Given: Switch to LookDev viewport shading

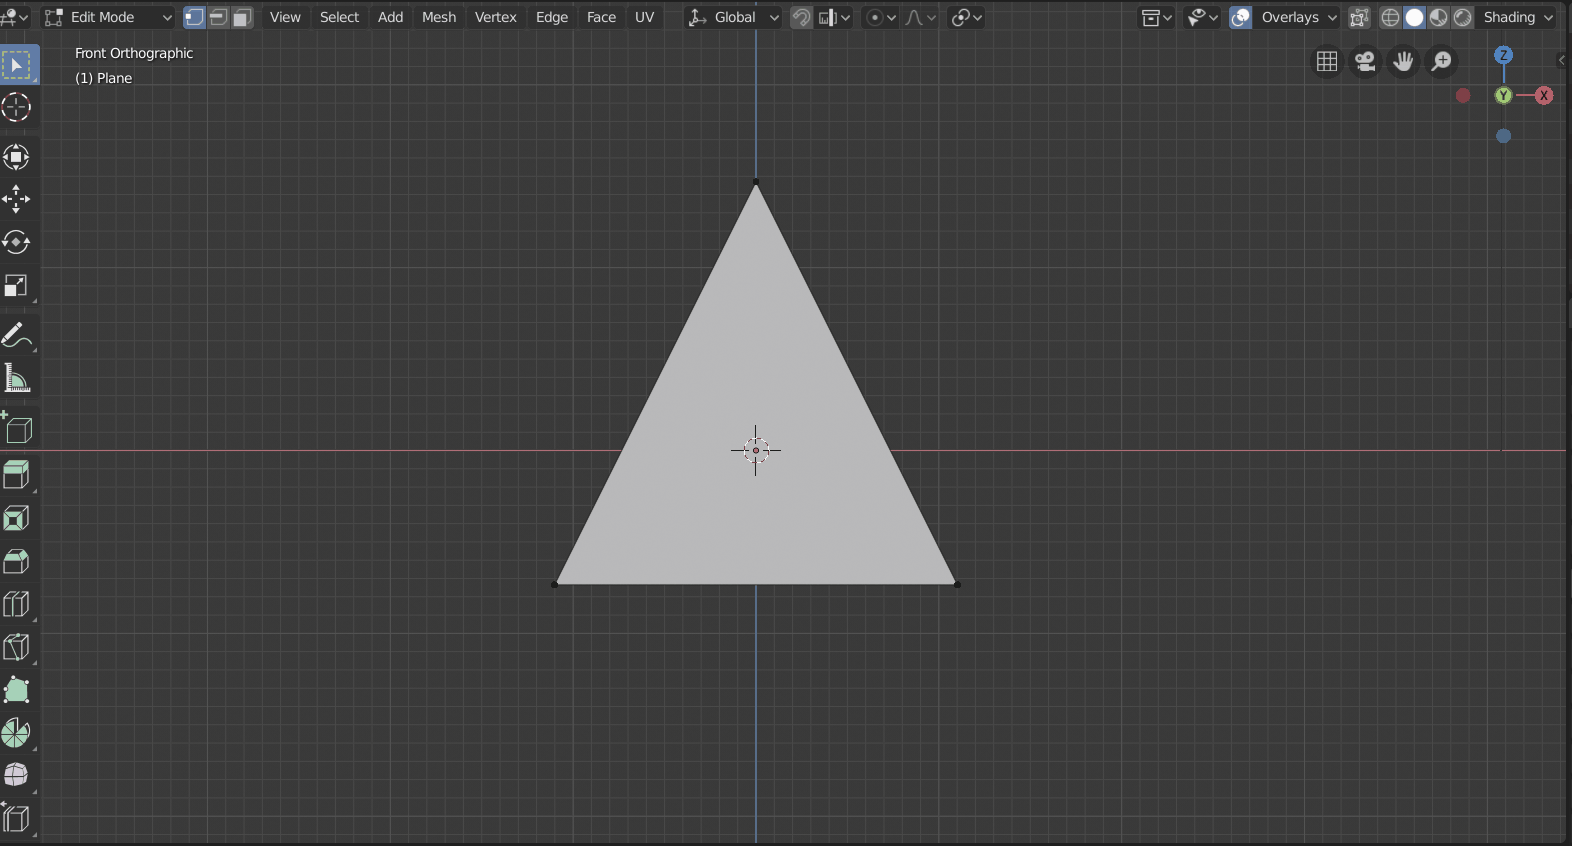Looking at the screenshot, I should pyautogui.click(x=1438, y=17).
